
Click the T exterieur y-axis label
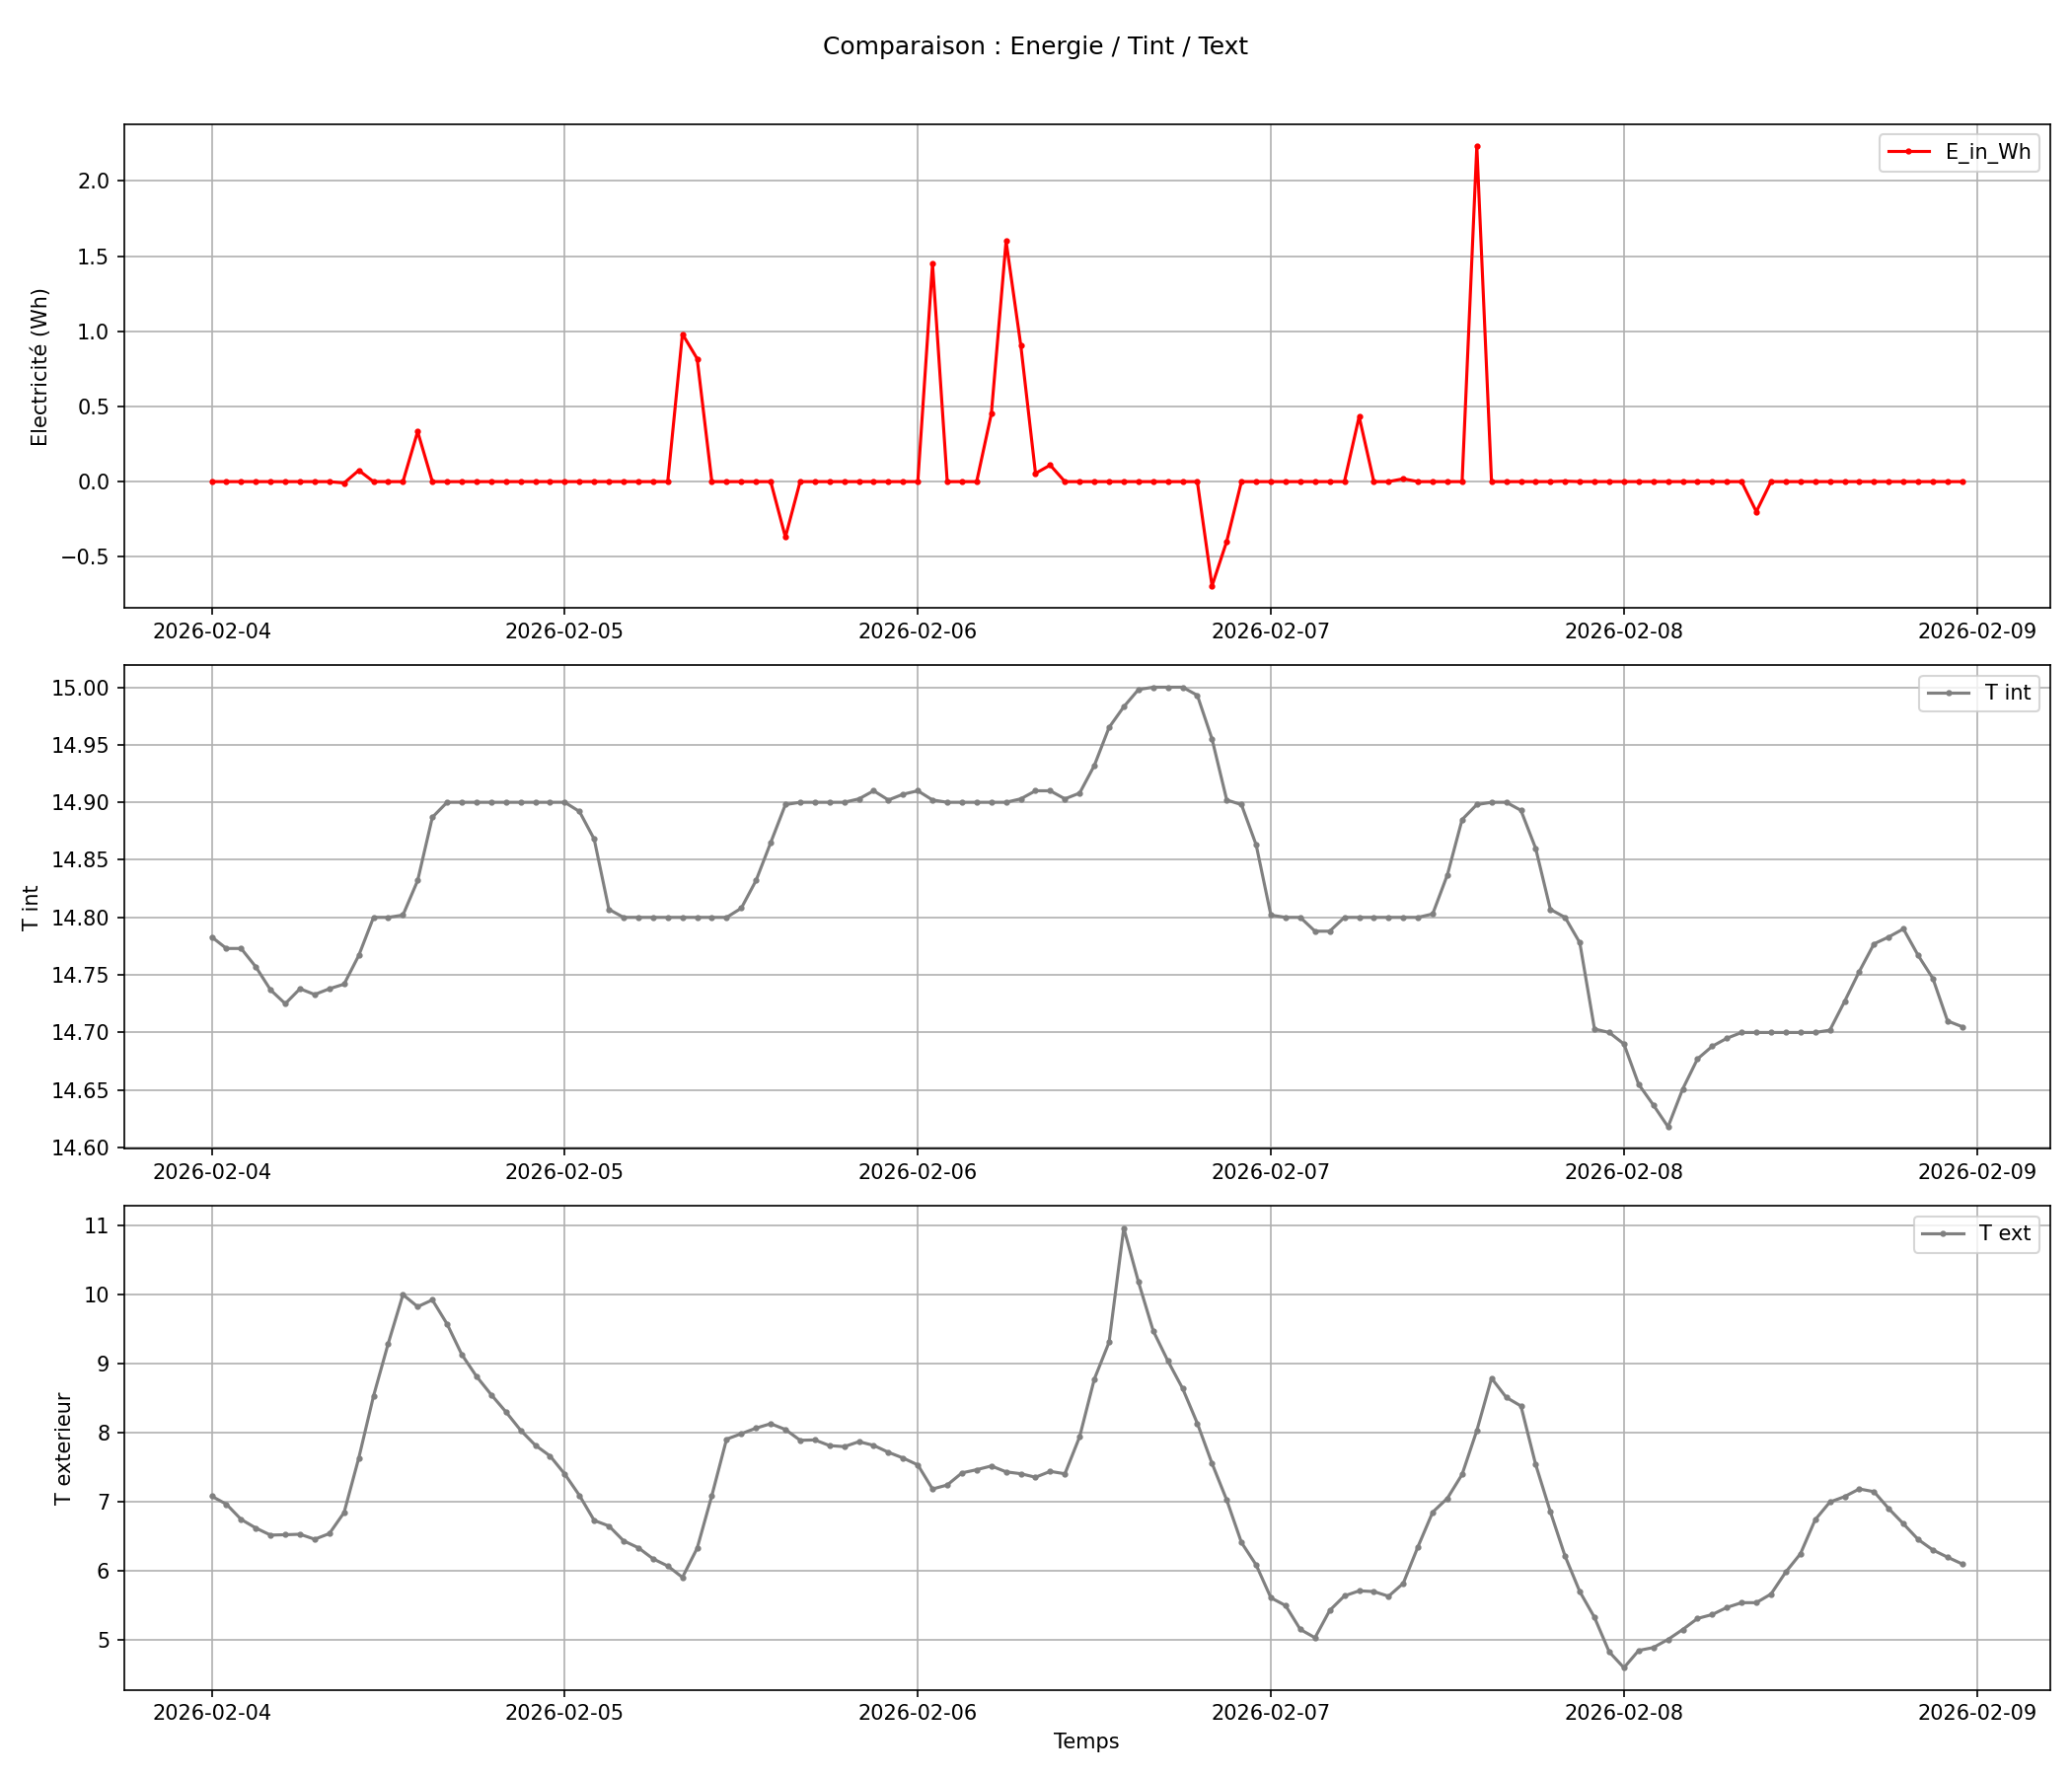click(63, 1449)
